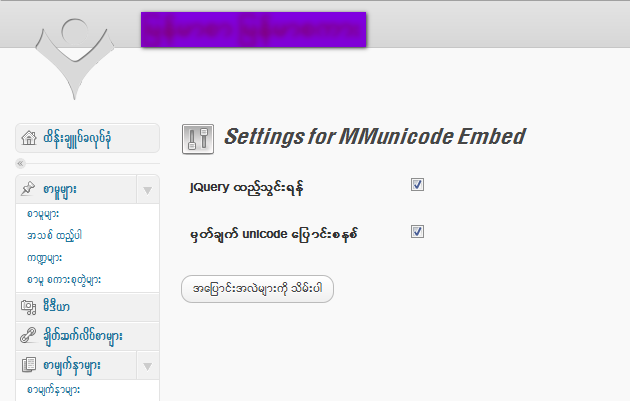The height and width of the screenshot is (401, 630).
Task: Click the Posts pushpin icon
Action: coord(28,188)
